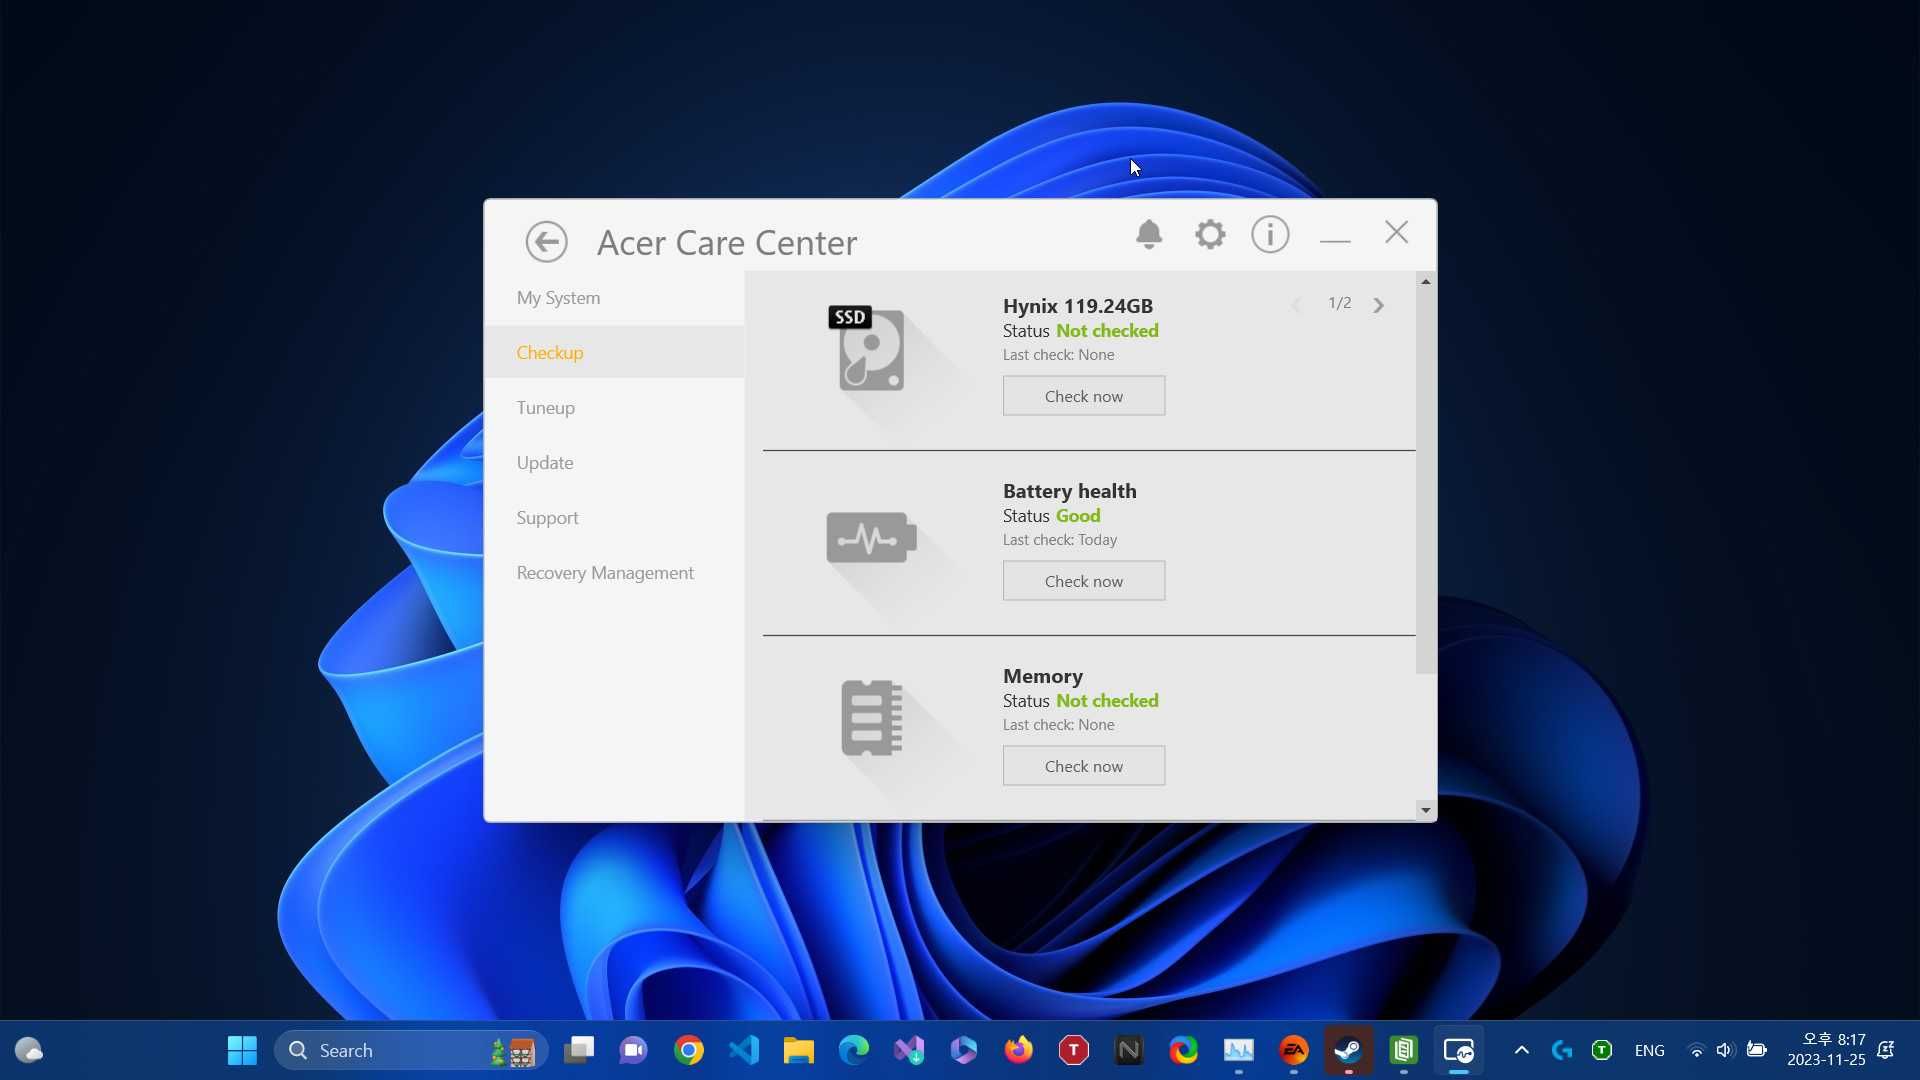Launch Microsoft Edge from taskbar
This screenshot has width=1920, height=1080.
[854, 1050]
